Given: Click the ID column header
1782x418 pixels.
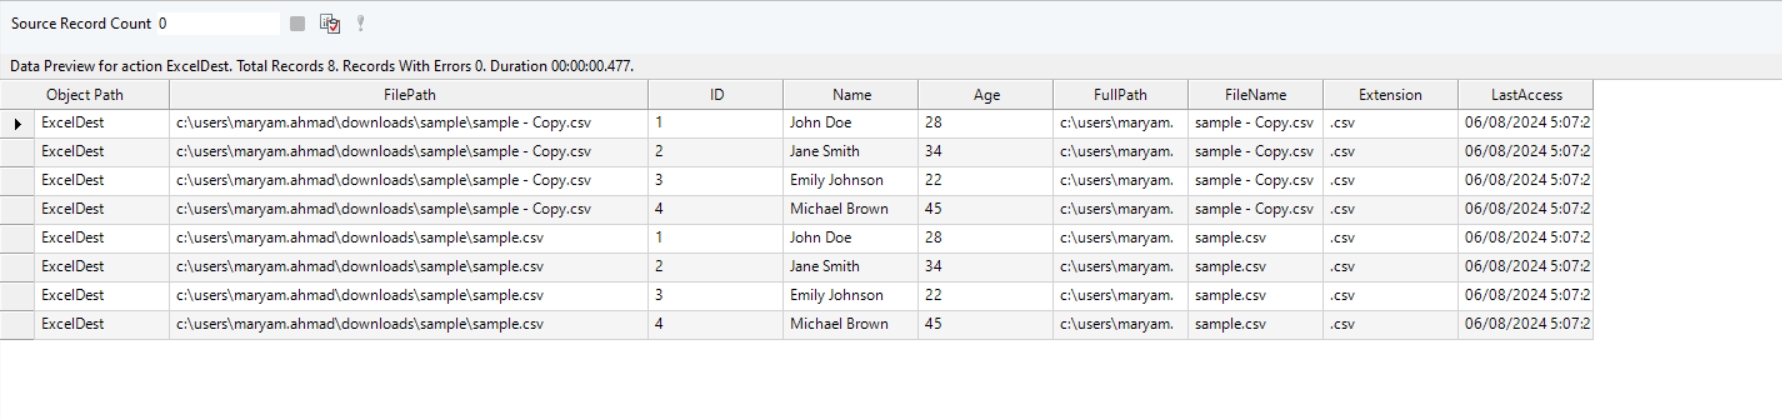Looking at the screenshot, I should (x=716, y=95).
